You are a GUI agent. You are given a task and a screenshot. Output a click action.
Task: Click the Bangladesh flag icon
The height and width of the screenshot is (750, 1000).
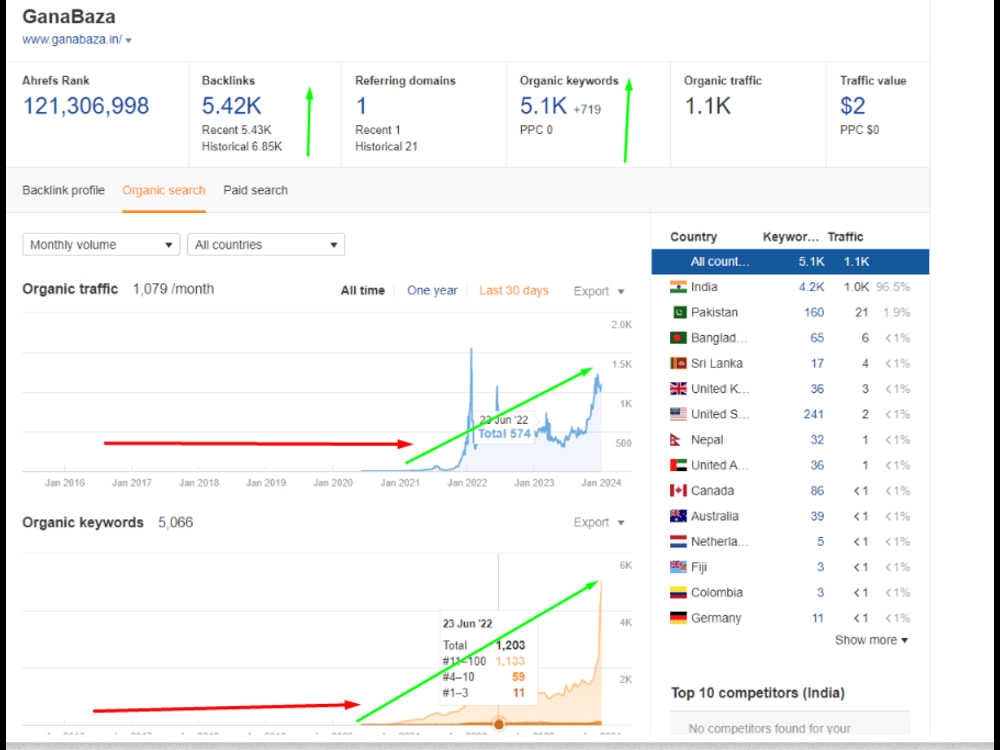pyautogui.click(x=678, y=338)
